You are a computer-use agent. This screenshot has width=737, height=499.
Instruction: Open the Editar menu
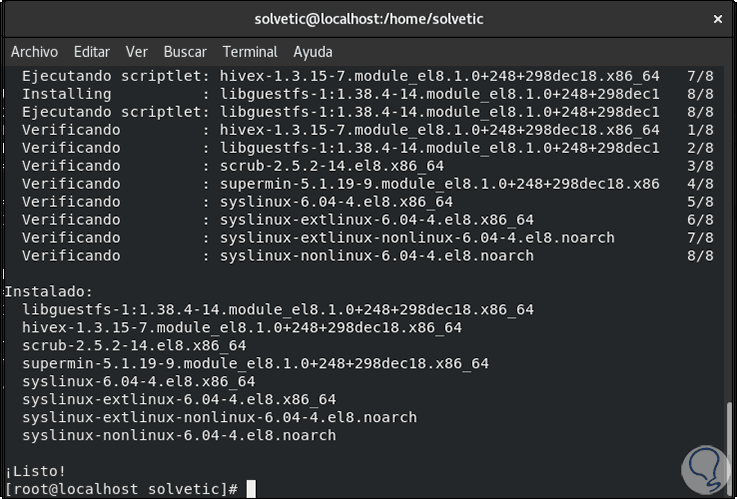point(92,52)
